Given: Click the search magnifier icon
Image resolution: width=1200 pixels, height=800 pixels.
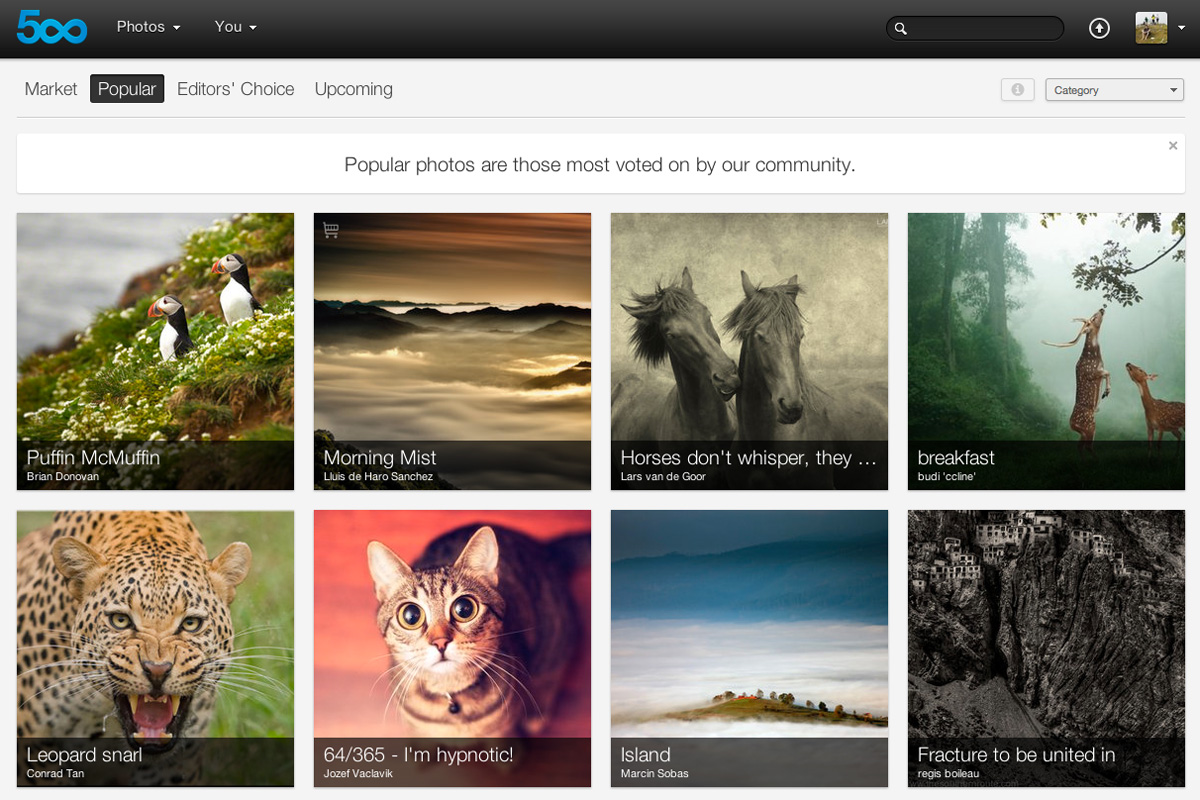Looking at the screenshot, I should point(900,29).
